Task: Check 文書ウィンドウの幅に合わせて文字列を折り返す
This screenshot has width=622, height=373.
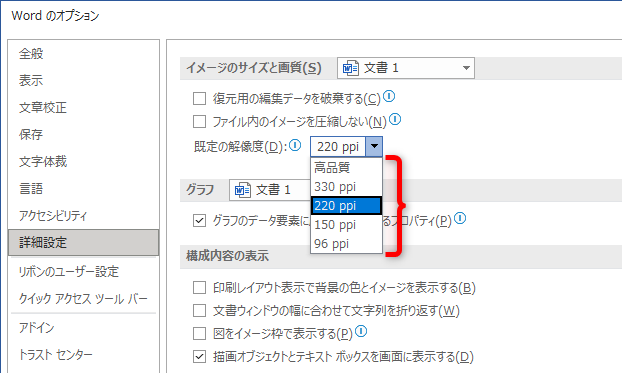Action: [199, 311]
